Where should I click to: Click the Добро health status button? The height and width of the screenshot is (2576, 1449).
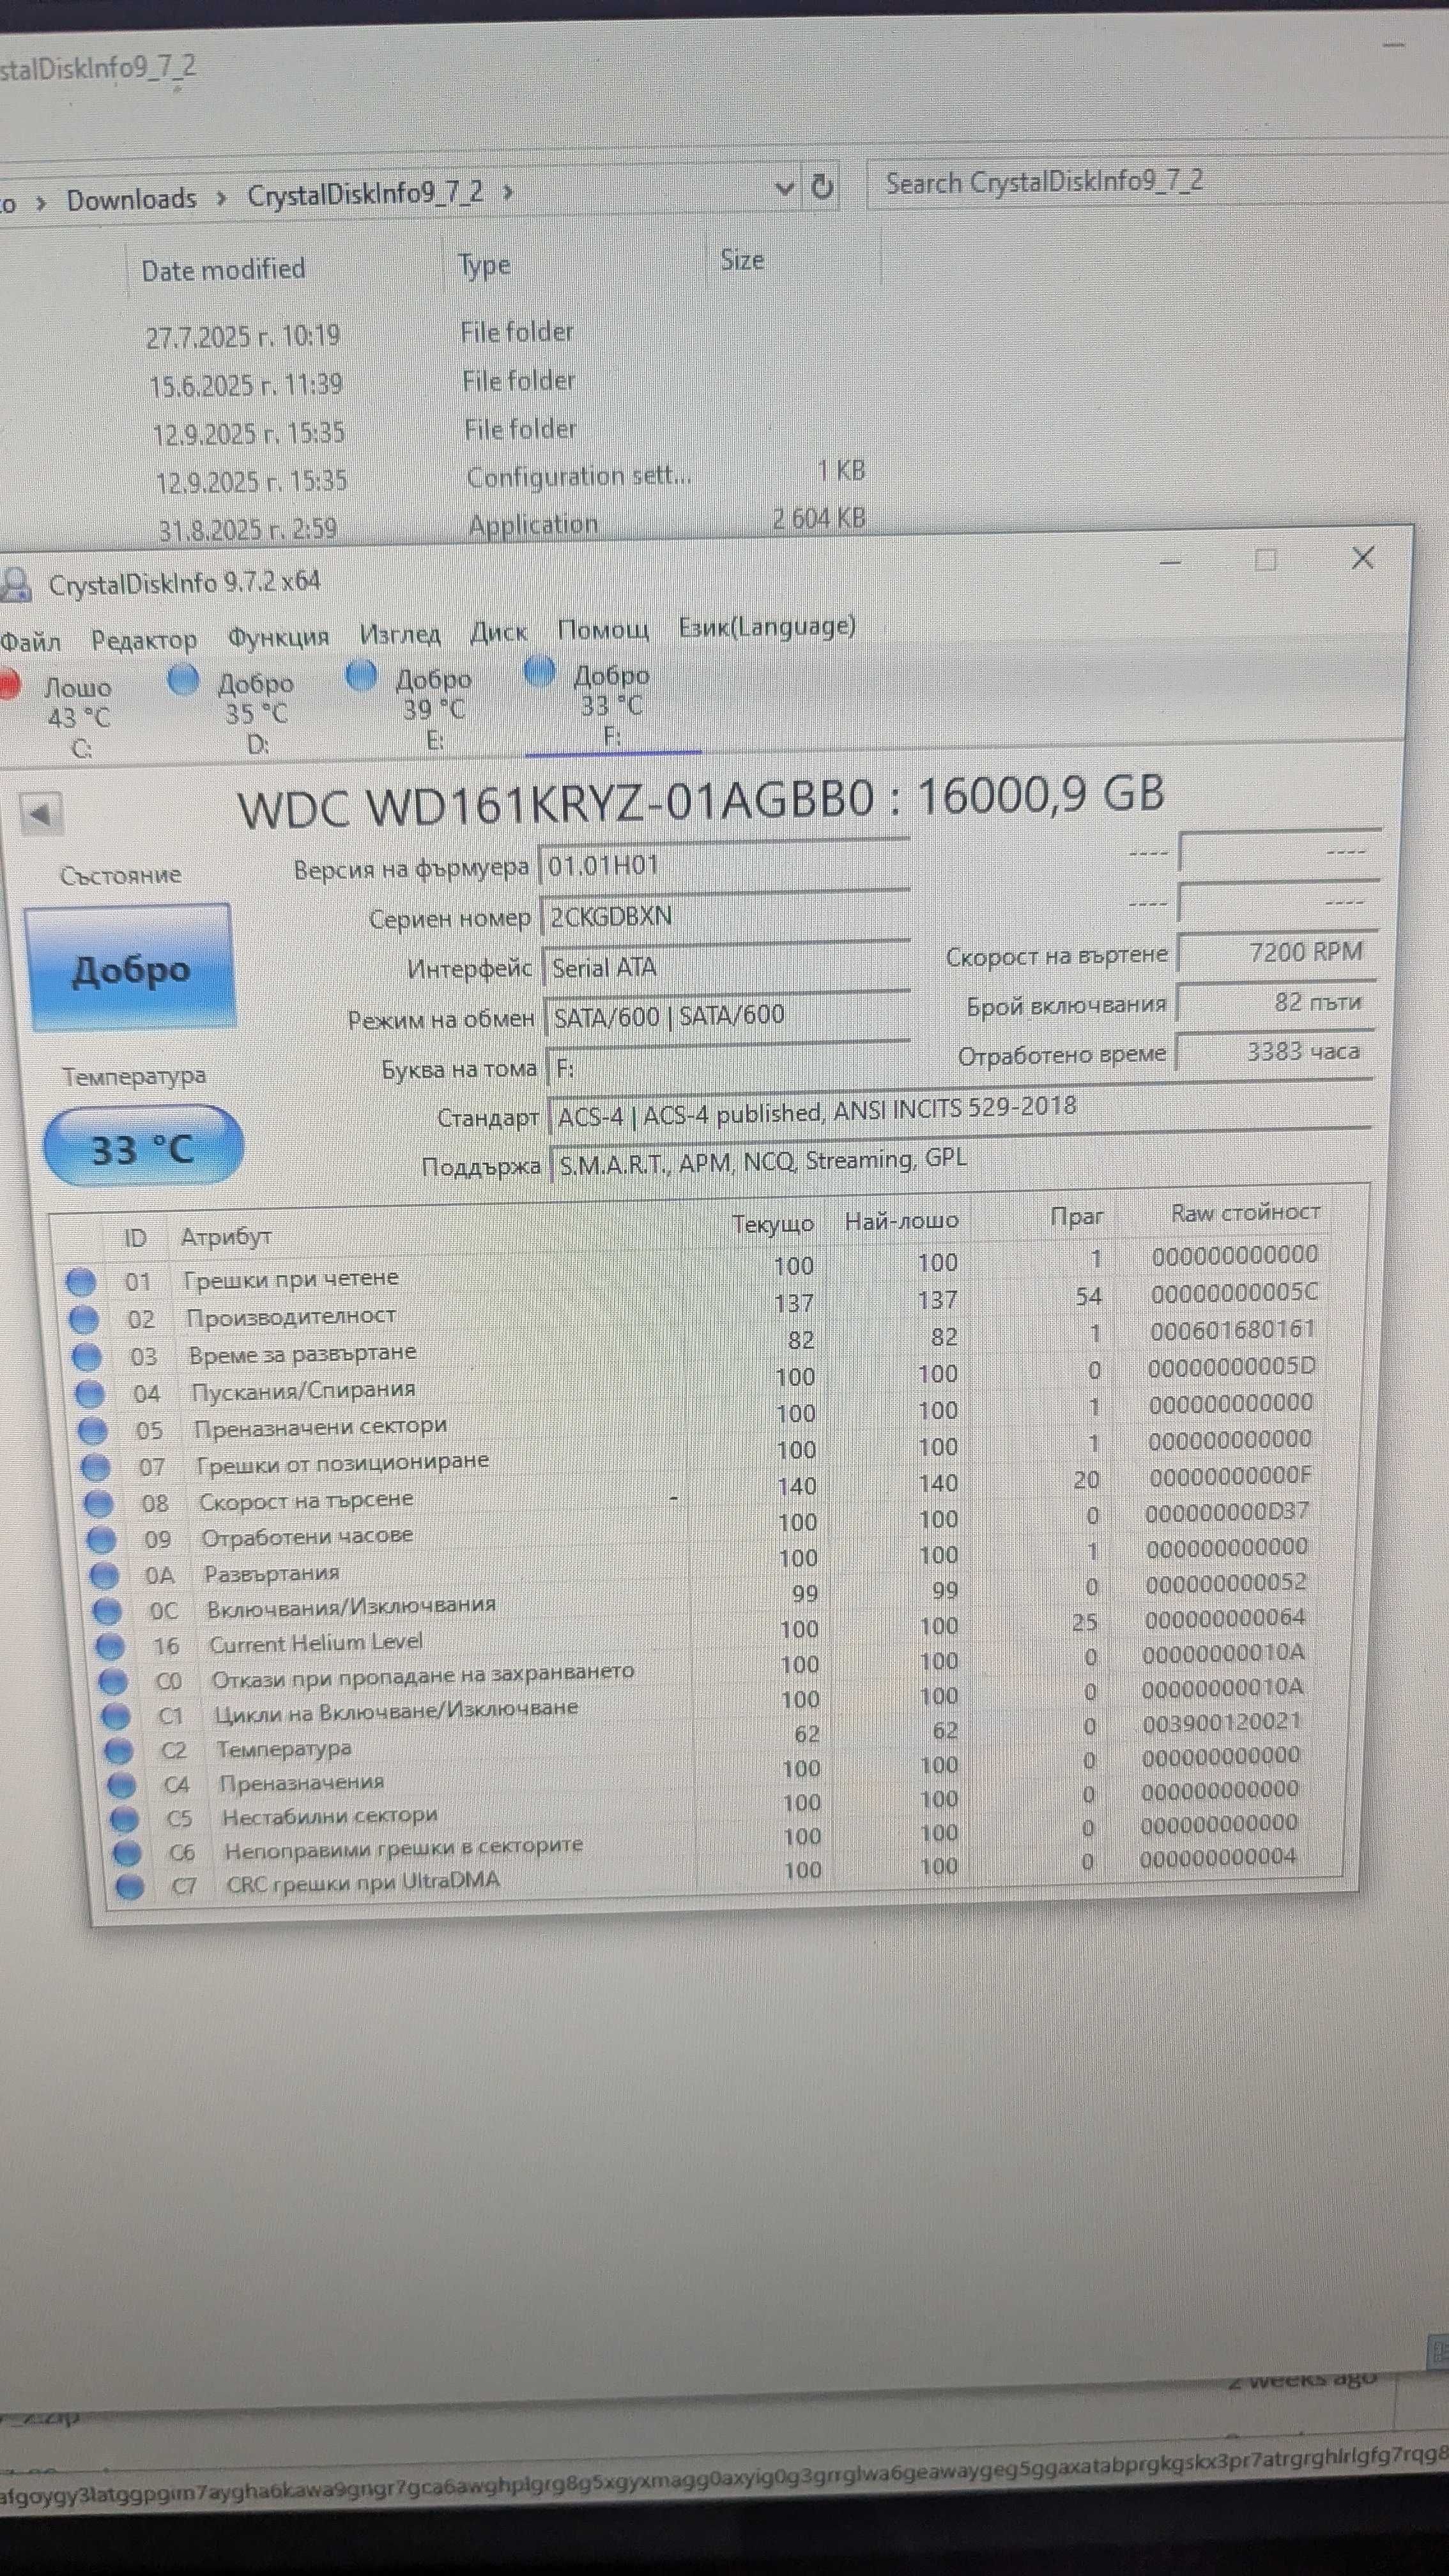[x=130, y=968]
